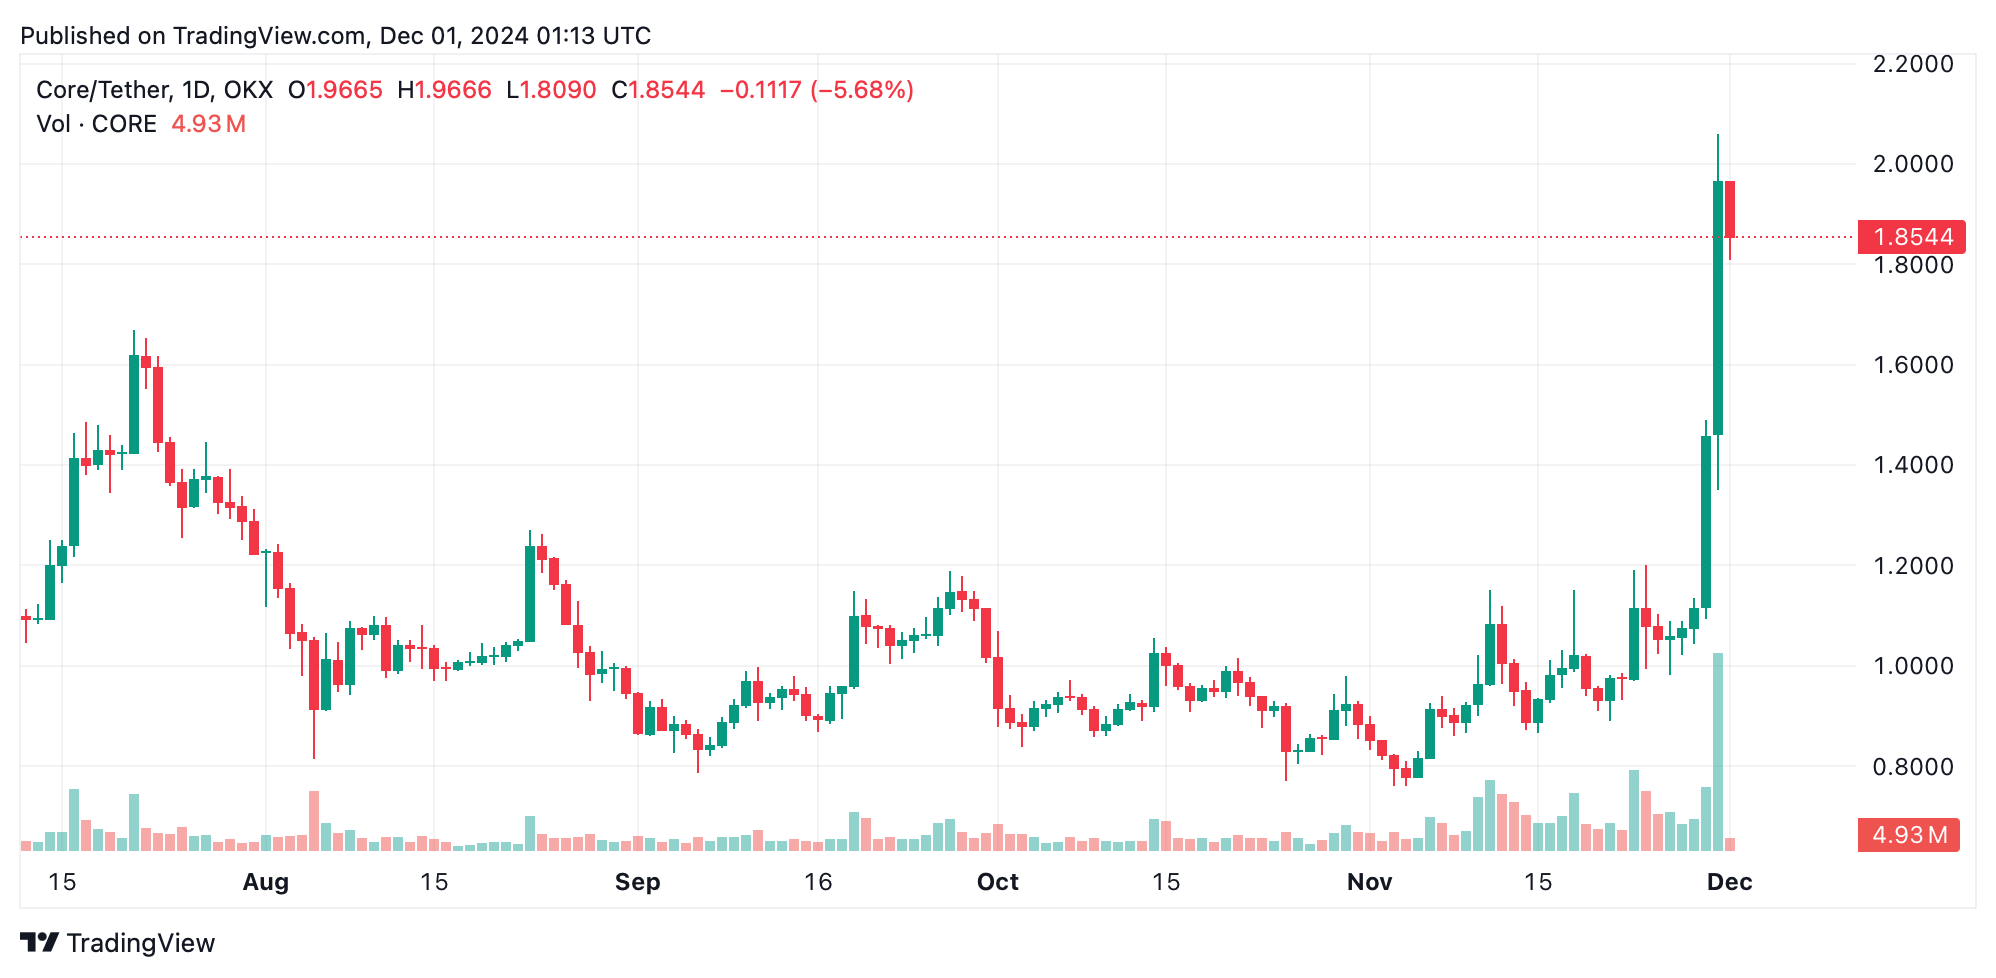
Task: Click the tallest green volume bar
Action: [x=1718, y=752]
